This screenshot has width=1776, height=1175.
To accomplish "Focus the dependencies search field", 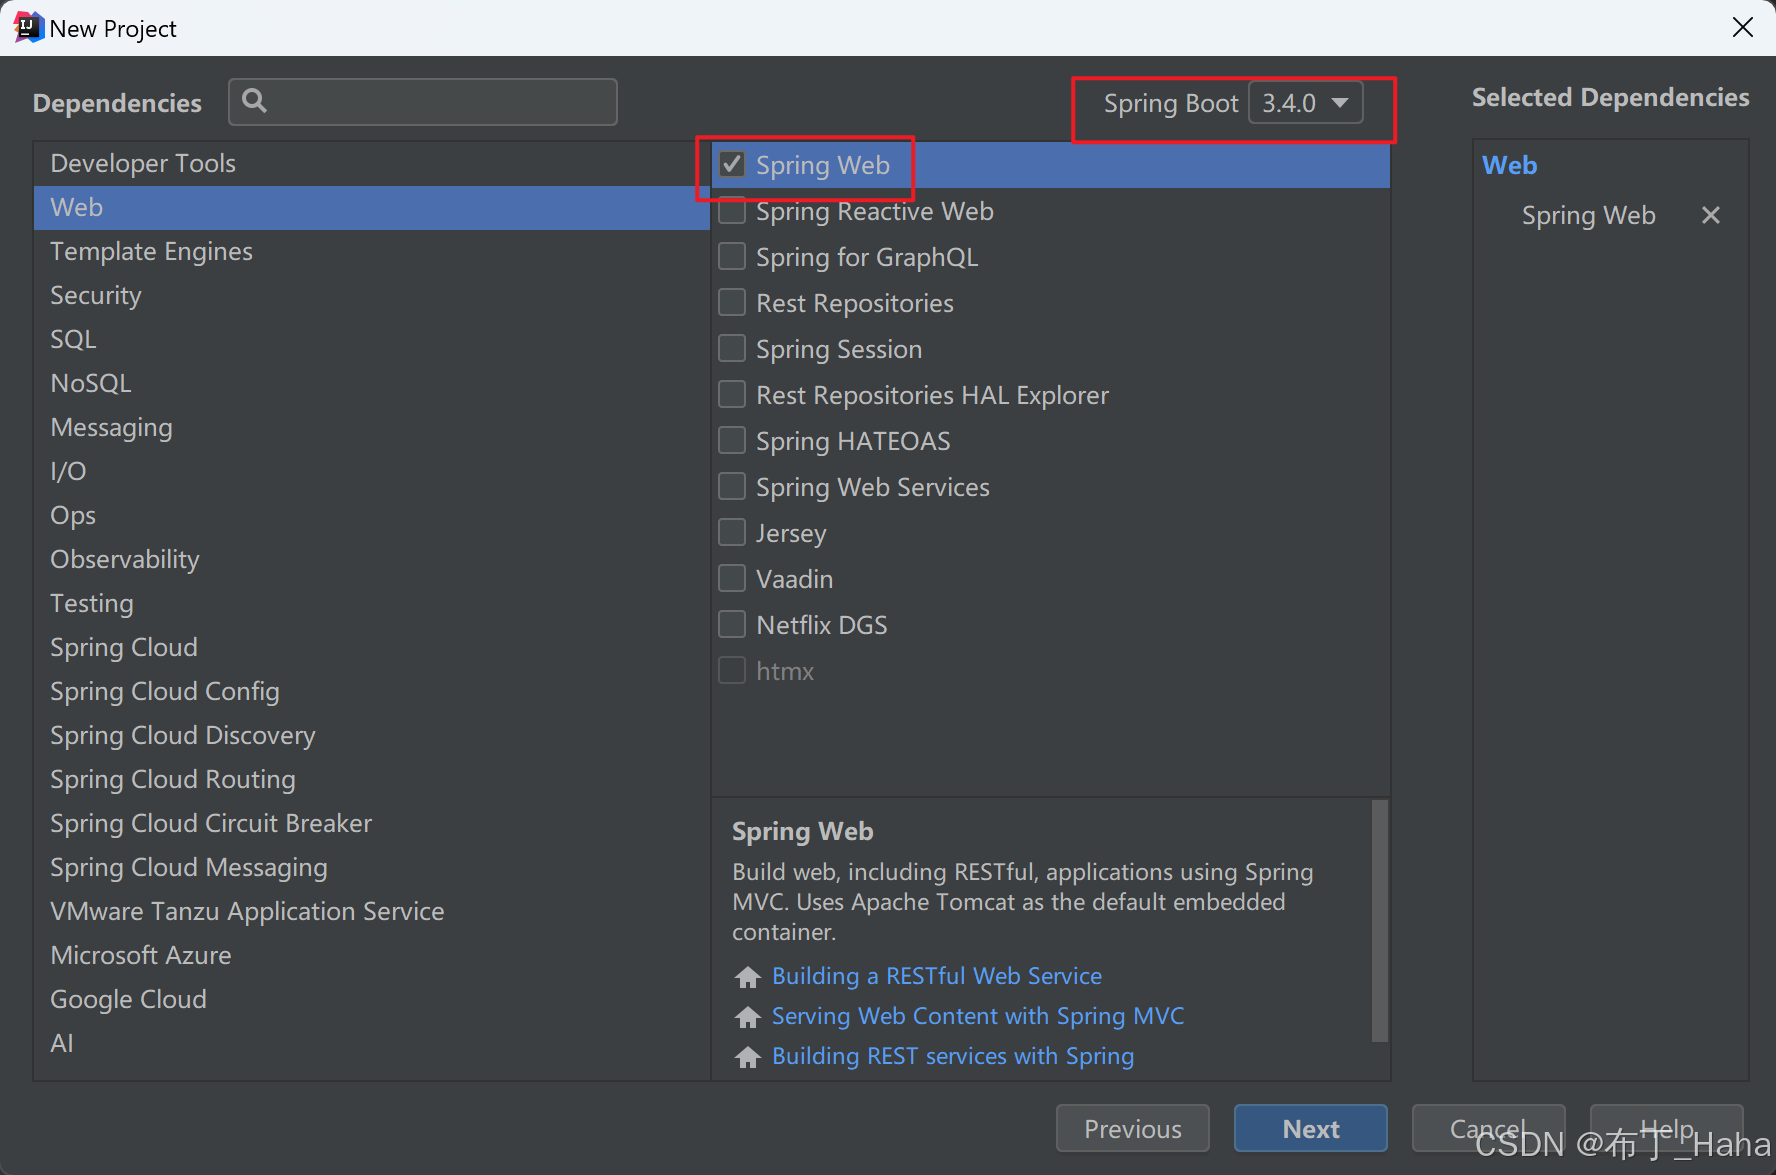I will [423, 102].
